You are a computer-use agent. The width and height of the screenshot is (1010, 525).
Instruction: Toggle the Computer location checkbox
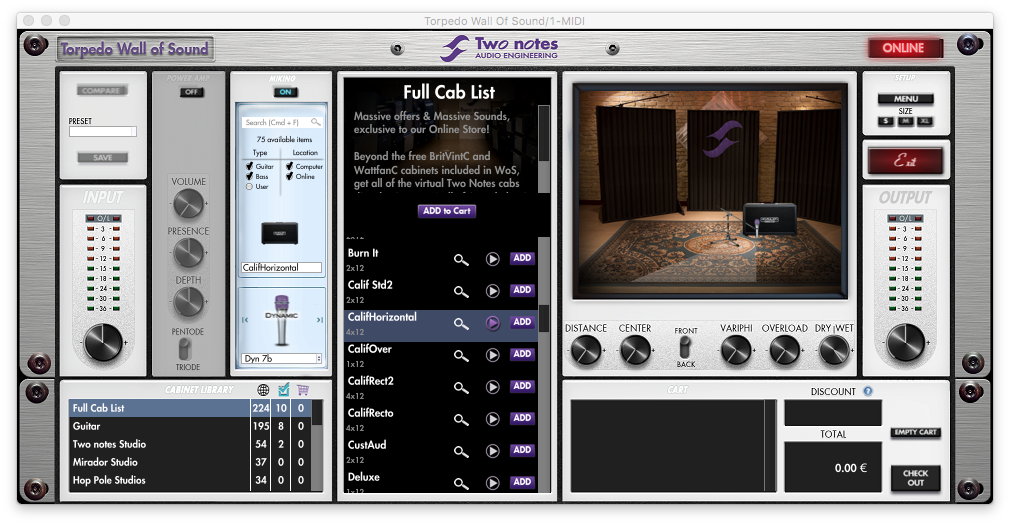[289, 166]
